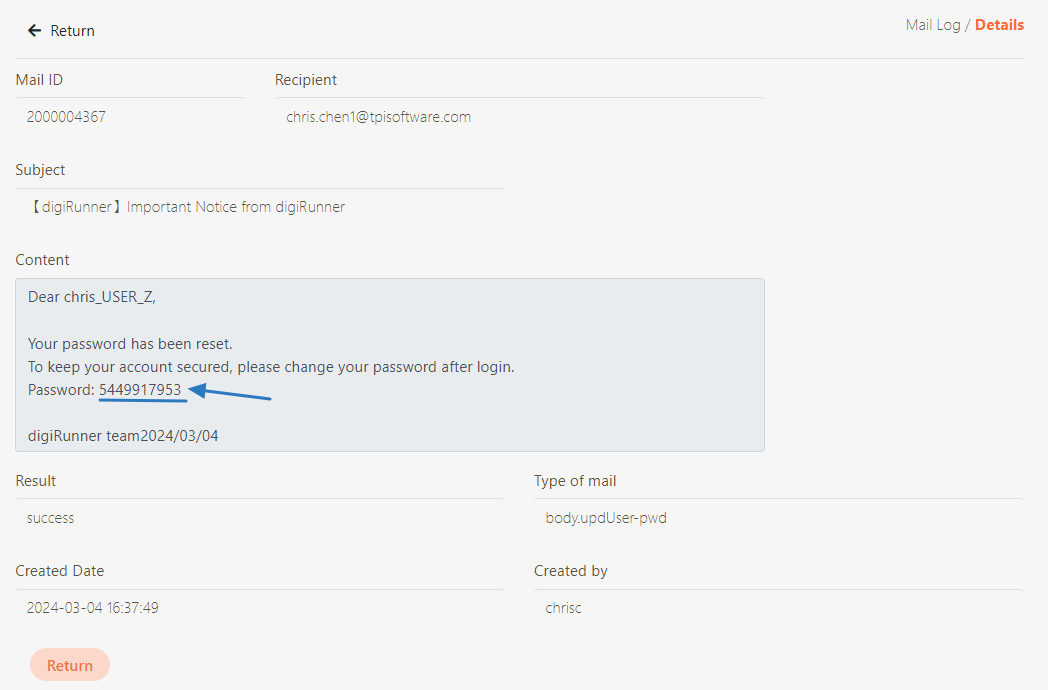This screenshot has width=1048, height=690.
Task: Select the Created Date timestamp field
Action: (92, 608)
